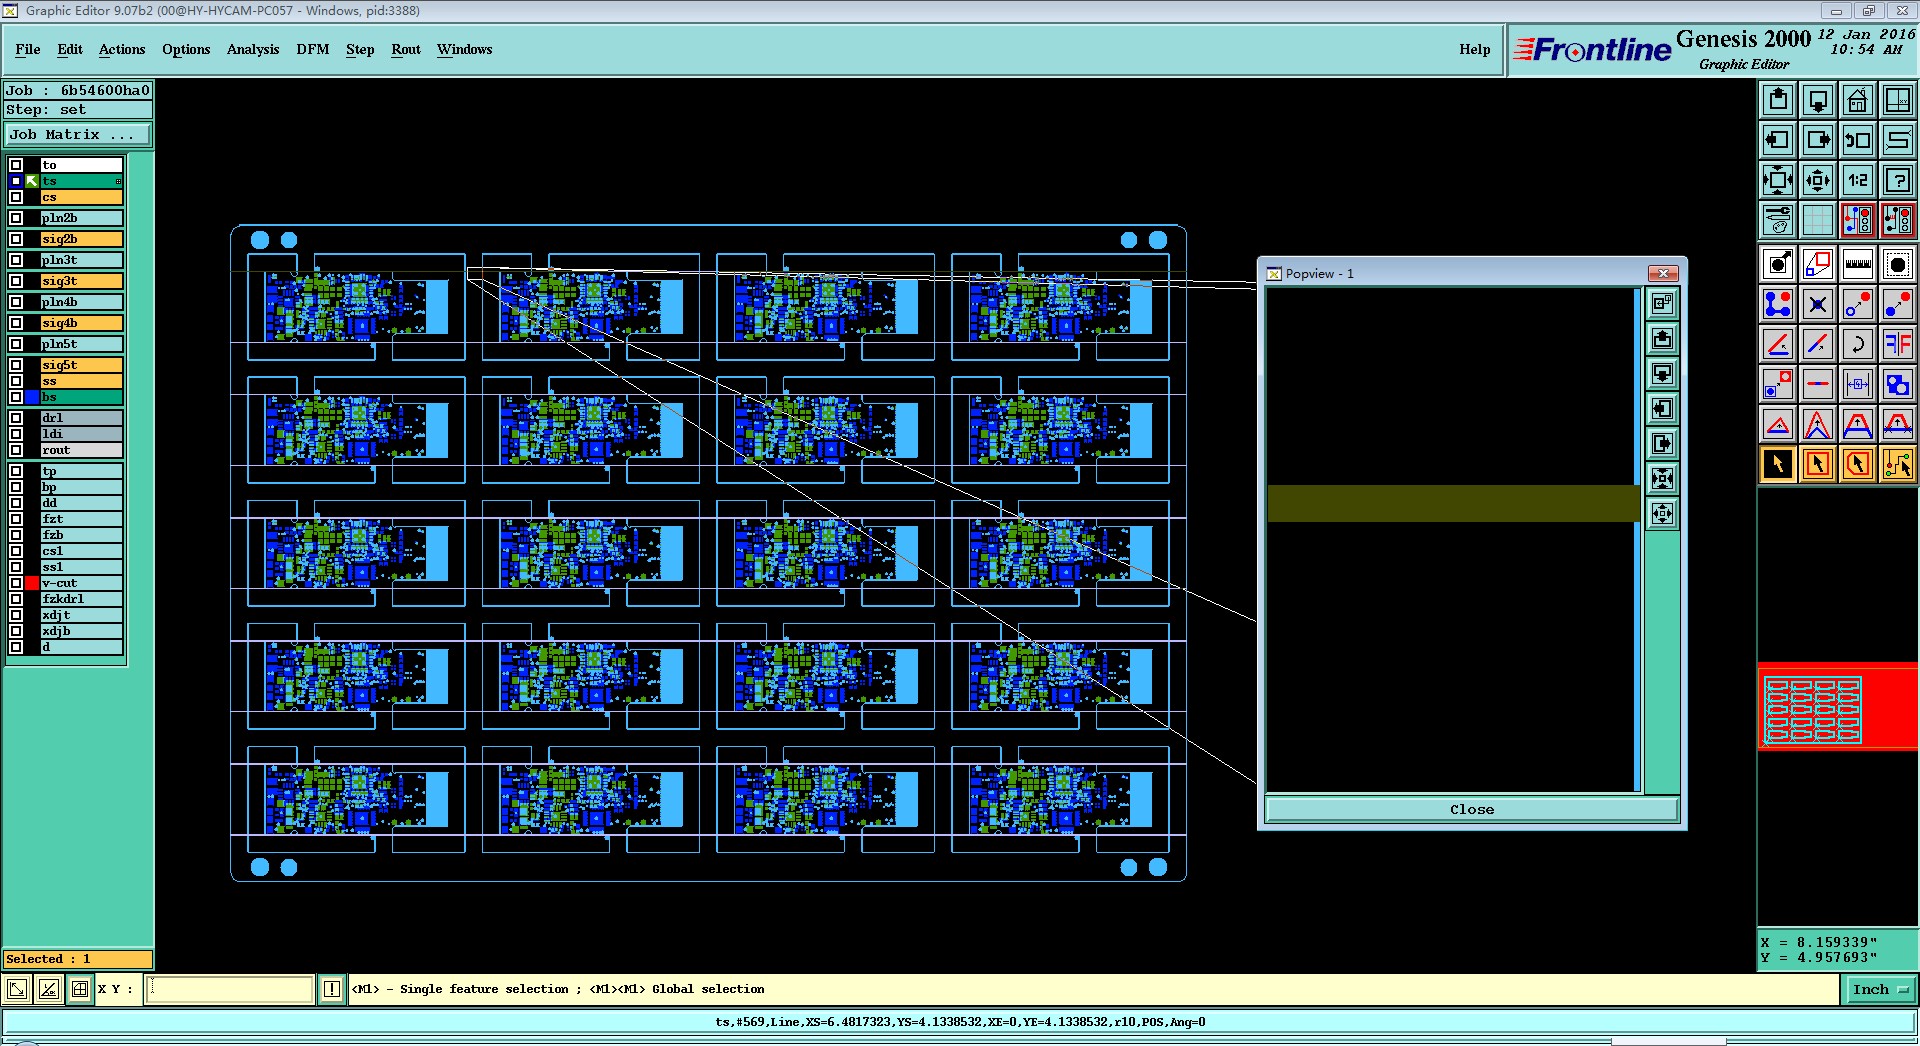
Task: Select the polygon-area select arrow tool
Action: click(1858, 464)
